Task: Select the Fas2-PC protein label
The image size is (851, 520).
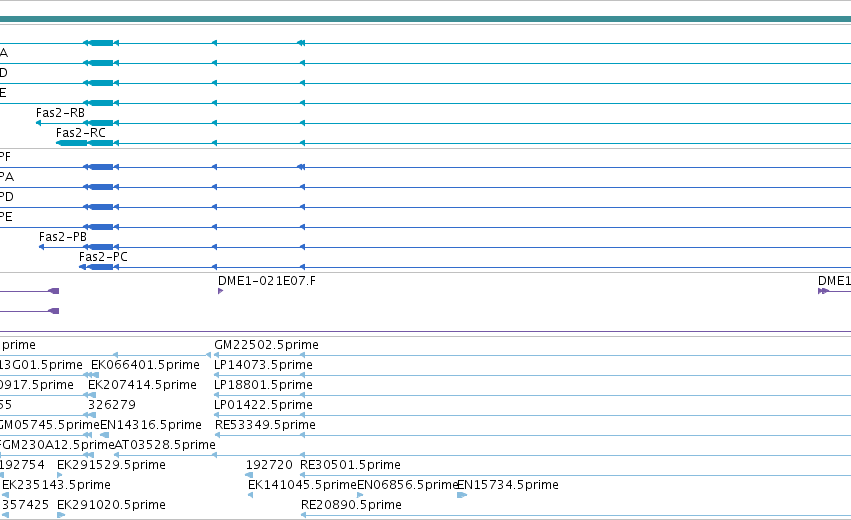Action: click(103, 257)
